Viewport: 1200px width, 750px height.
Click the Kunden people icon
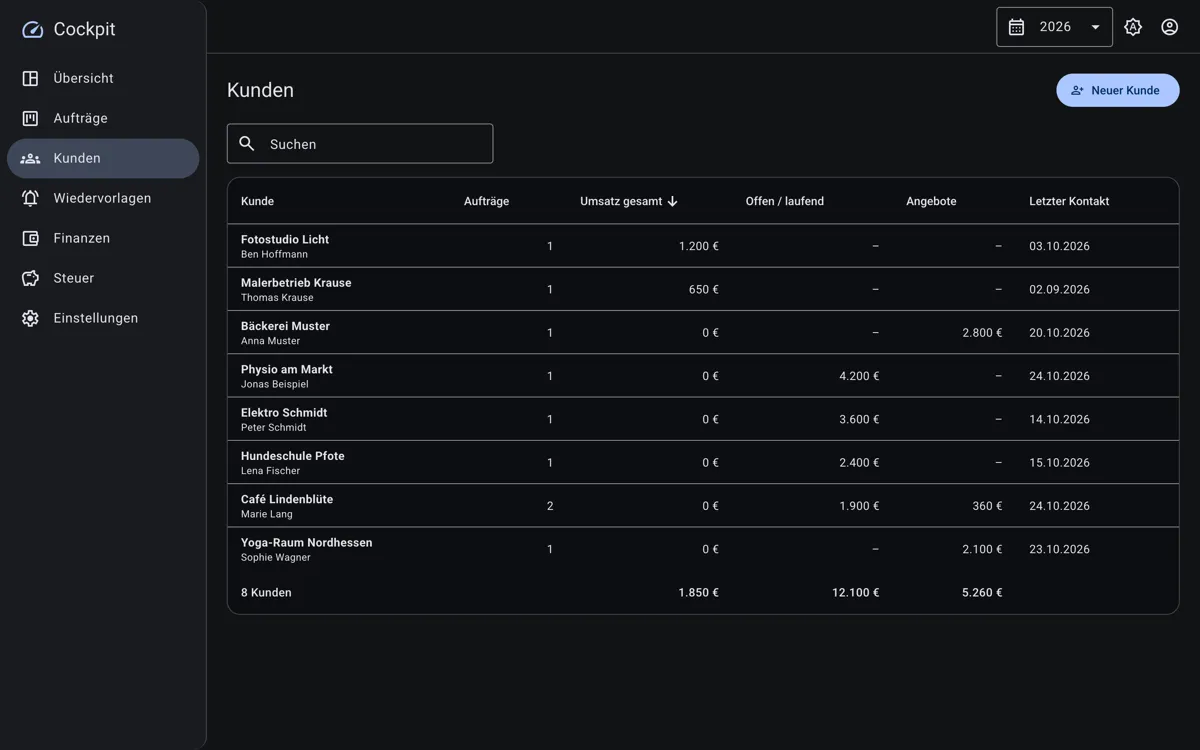[x=31, y=158]
